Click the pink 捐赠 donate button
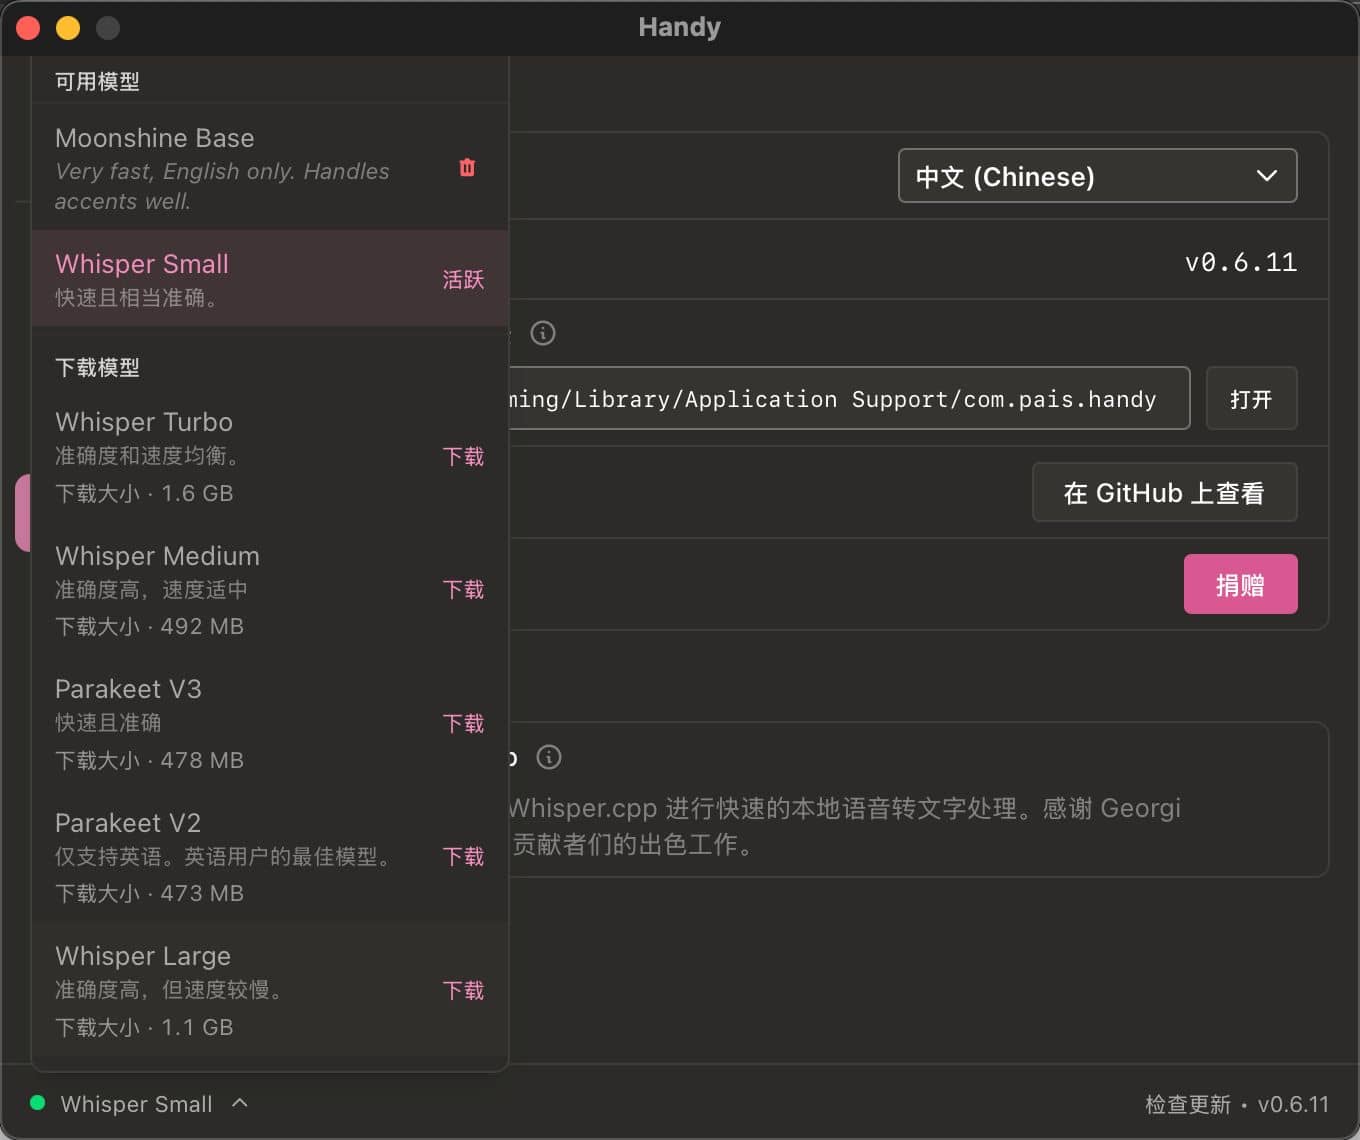 (x=1240, y=584)
